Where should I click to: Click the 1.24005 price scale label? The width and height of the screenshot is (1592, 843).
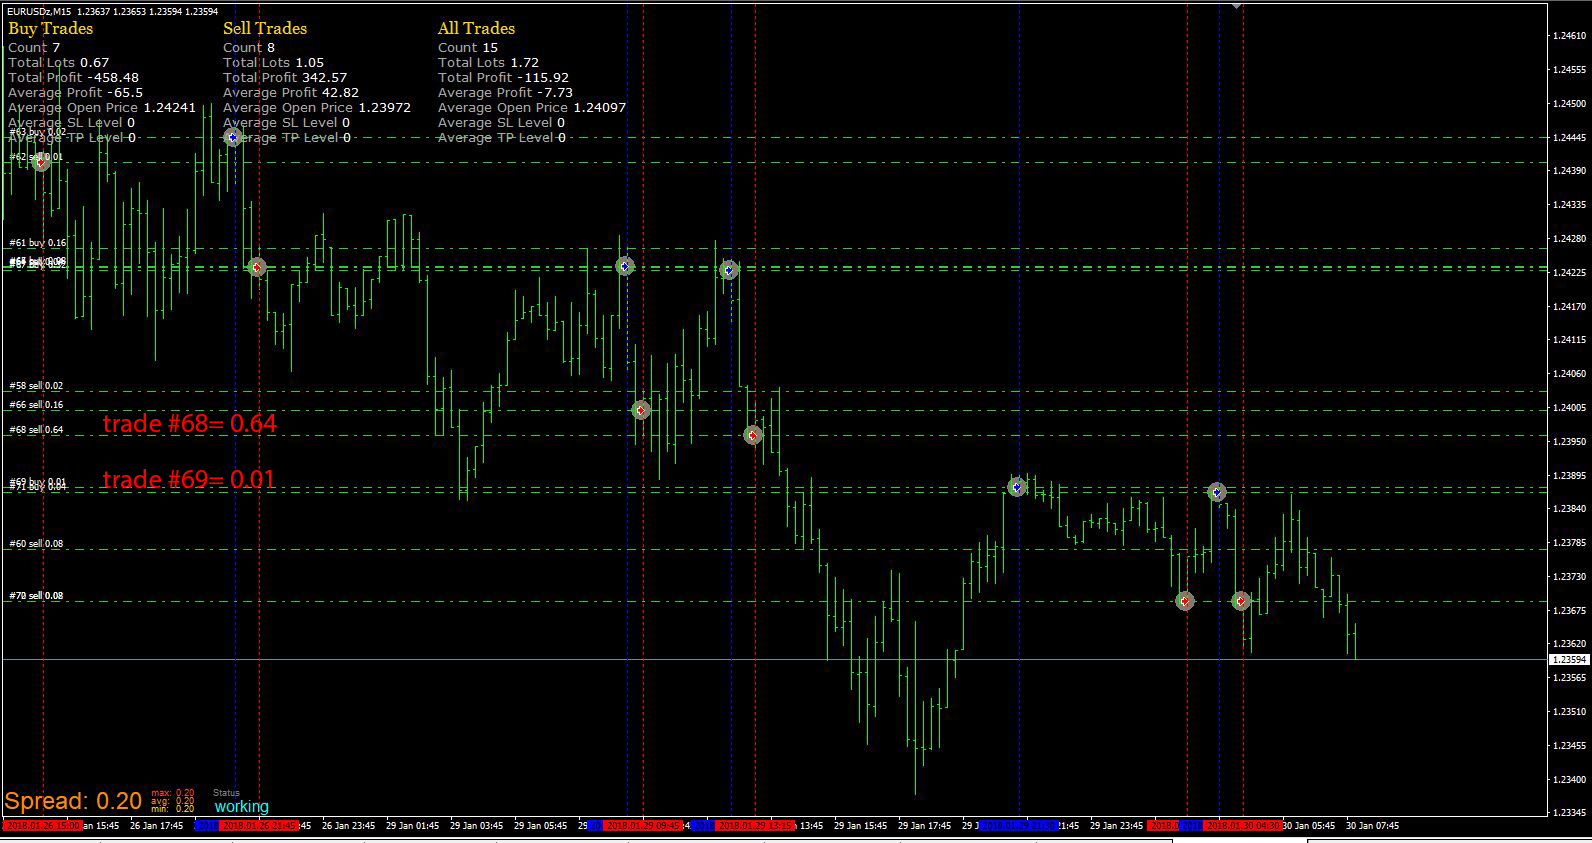1569,408
